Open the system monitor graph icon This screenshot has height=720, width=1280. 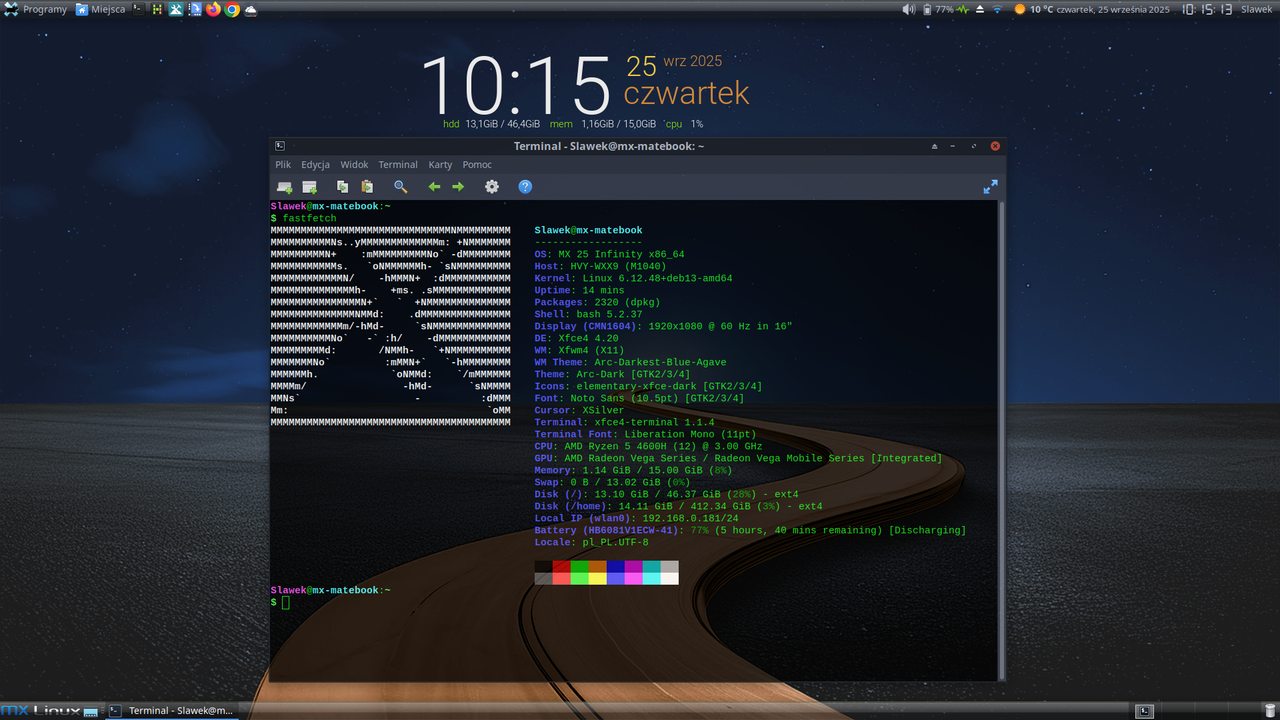pos(962,9)
